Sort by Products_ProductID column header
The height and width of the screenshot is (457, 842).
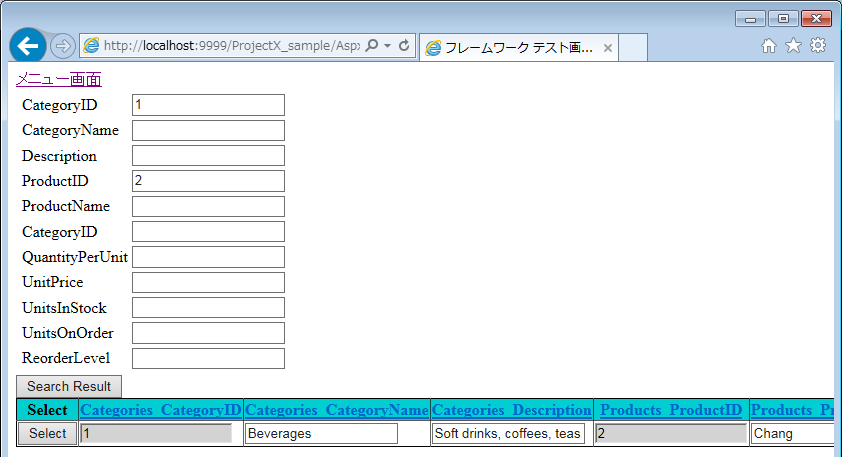click(671, 410)
